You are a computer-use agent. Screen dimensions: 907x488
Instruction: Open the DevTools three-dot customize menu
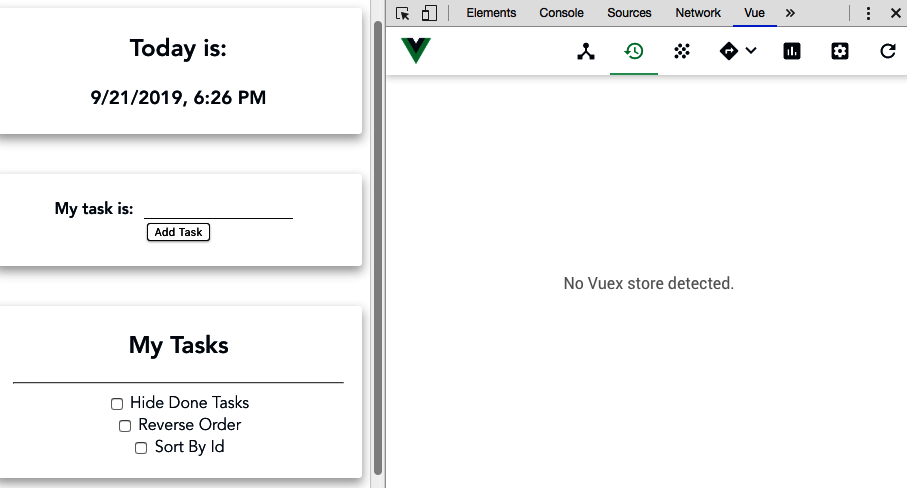(x=868, y=13)
